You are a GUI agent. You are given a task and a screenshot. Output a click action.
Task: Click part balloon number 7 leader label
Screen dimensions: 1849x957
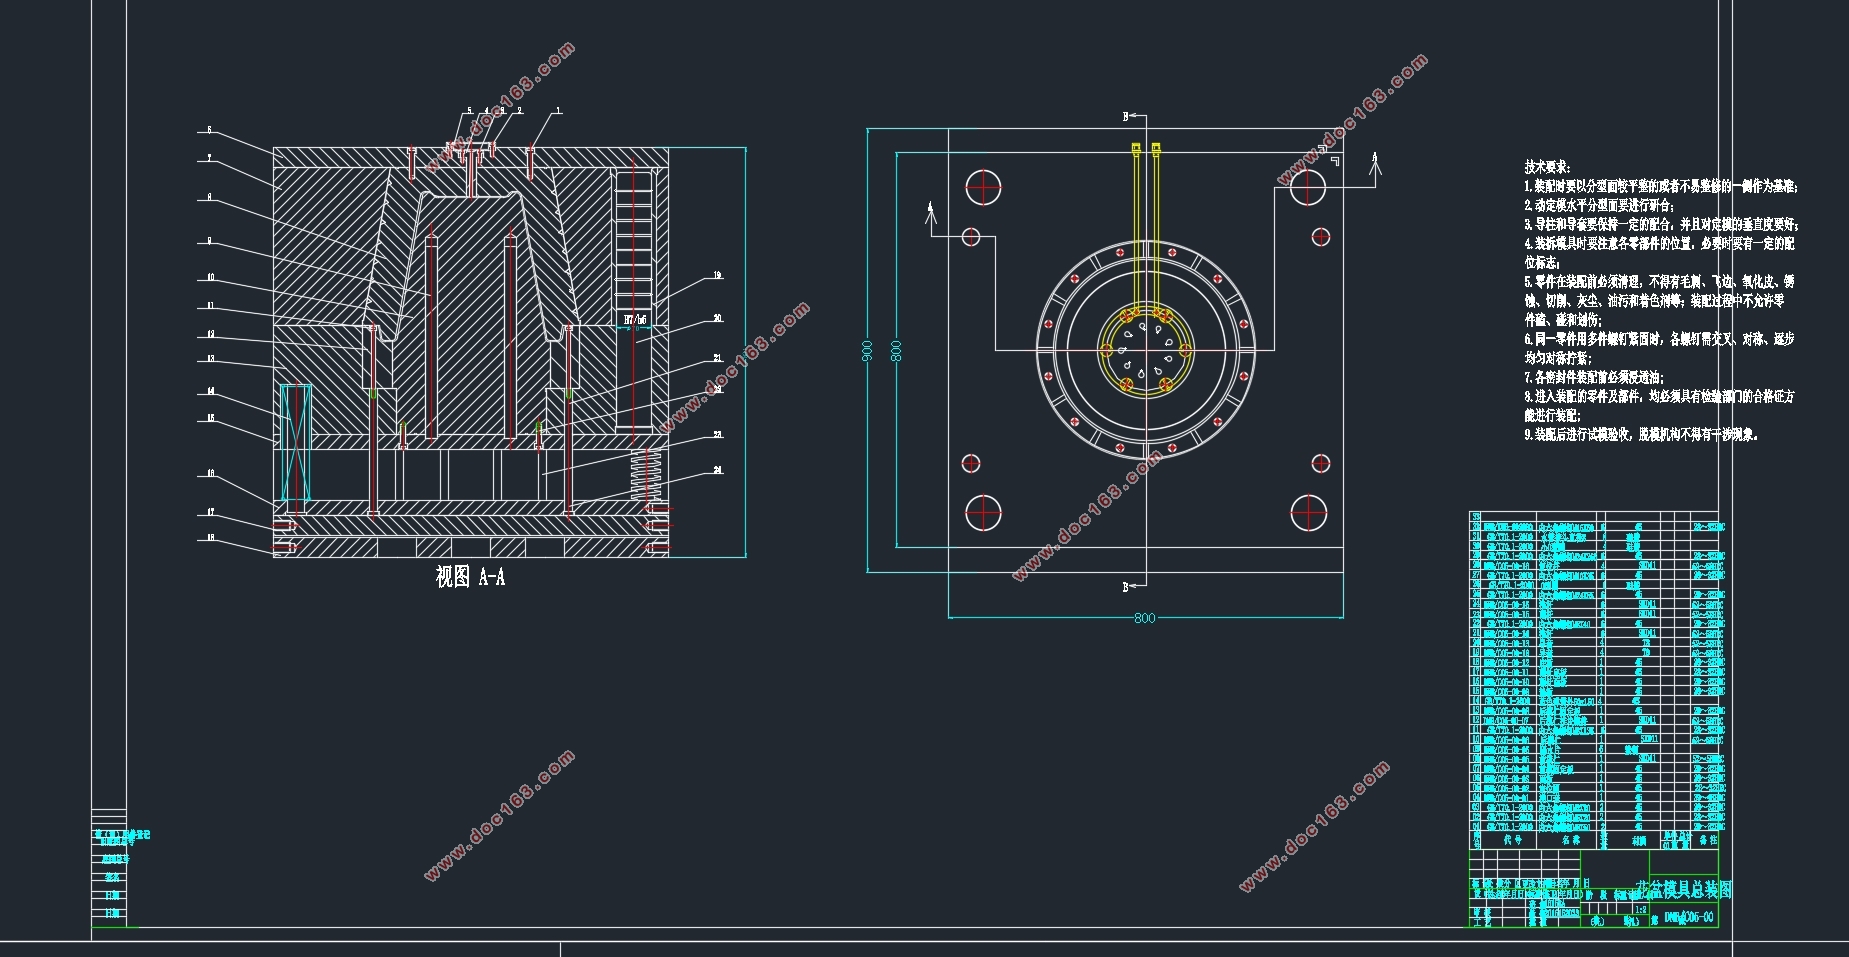[209, 158]
